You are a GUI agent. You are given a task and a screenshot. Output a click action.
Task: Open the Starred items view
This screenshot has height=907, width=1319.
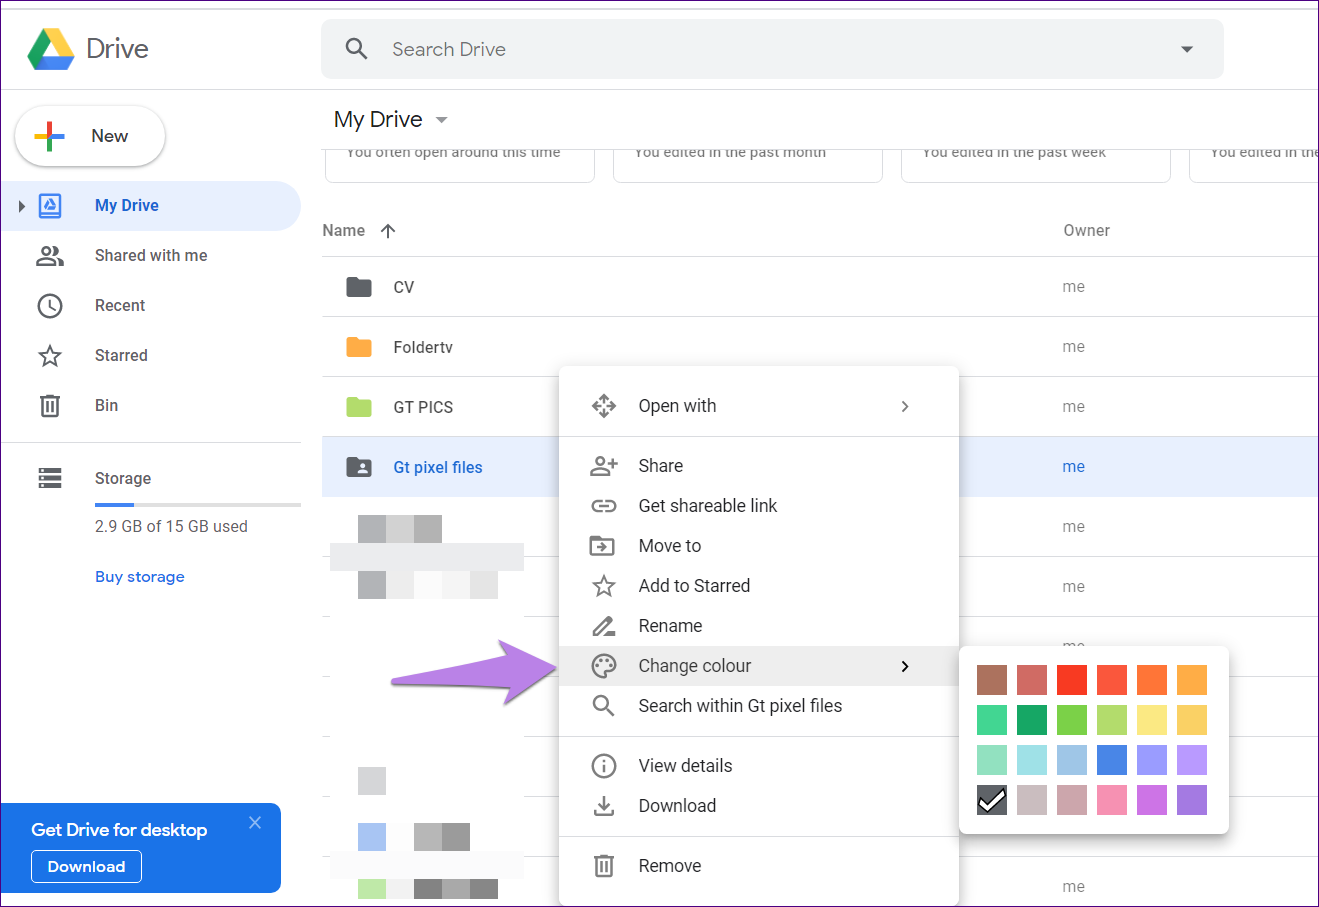120,355
